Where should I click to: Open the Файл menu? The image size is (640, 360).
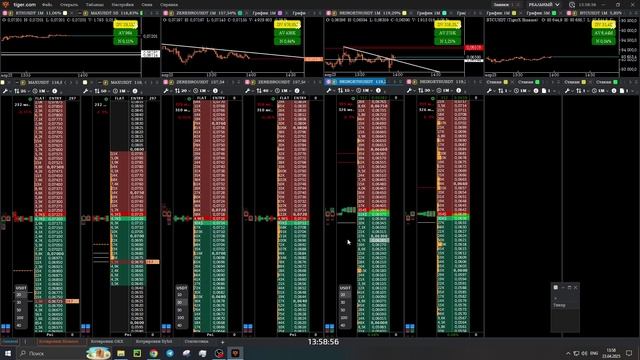click(x=47, y=4)
